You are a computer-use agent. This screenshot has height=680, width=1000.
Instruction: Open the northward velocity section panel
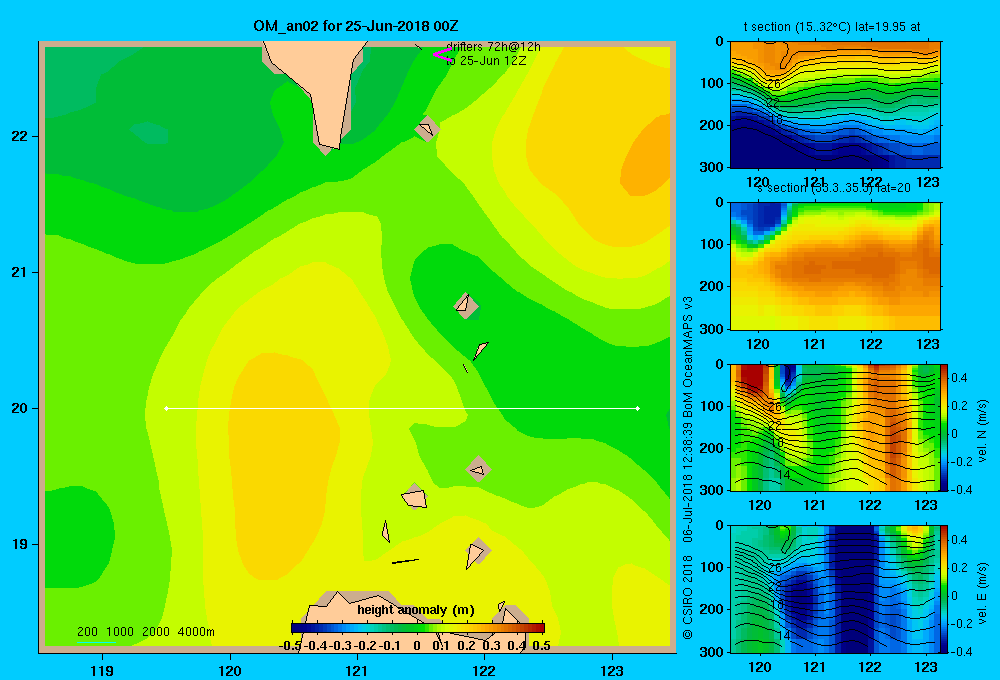(835, 428)
